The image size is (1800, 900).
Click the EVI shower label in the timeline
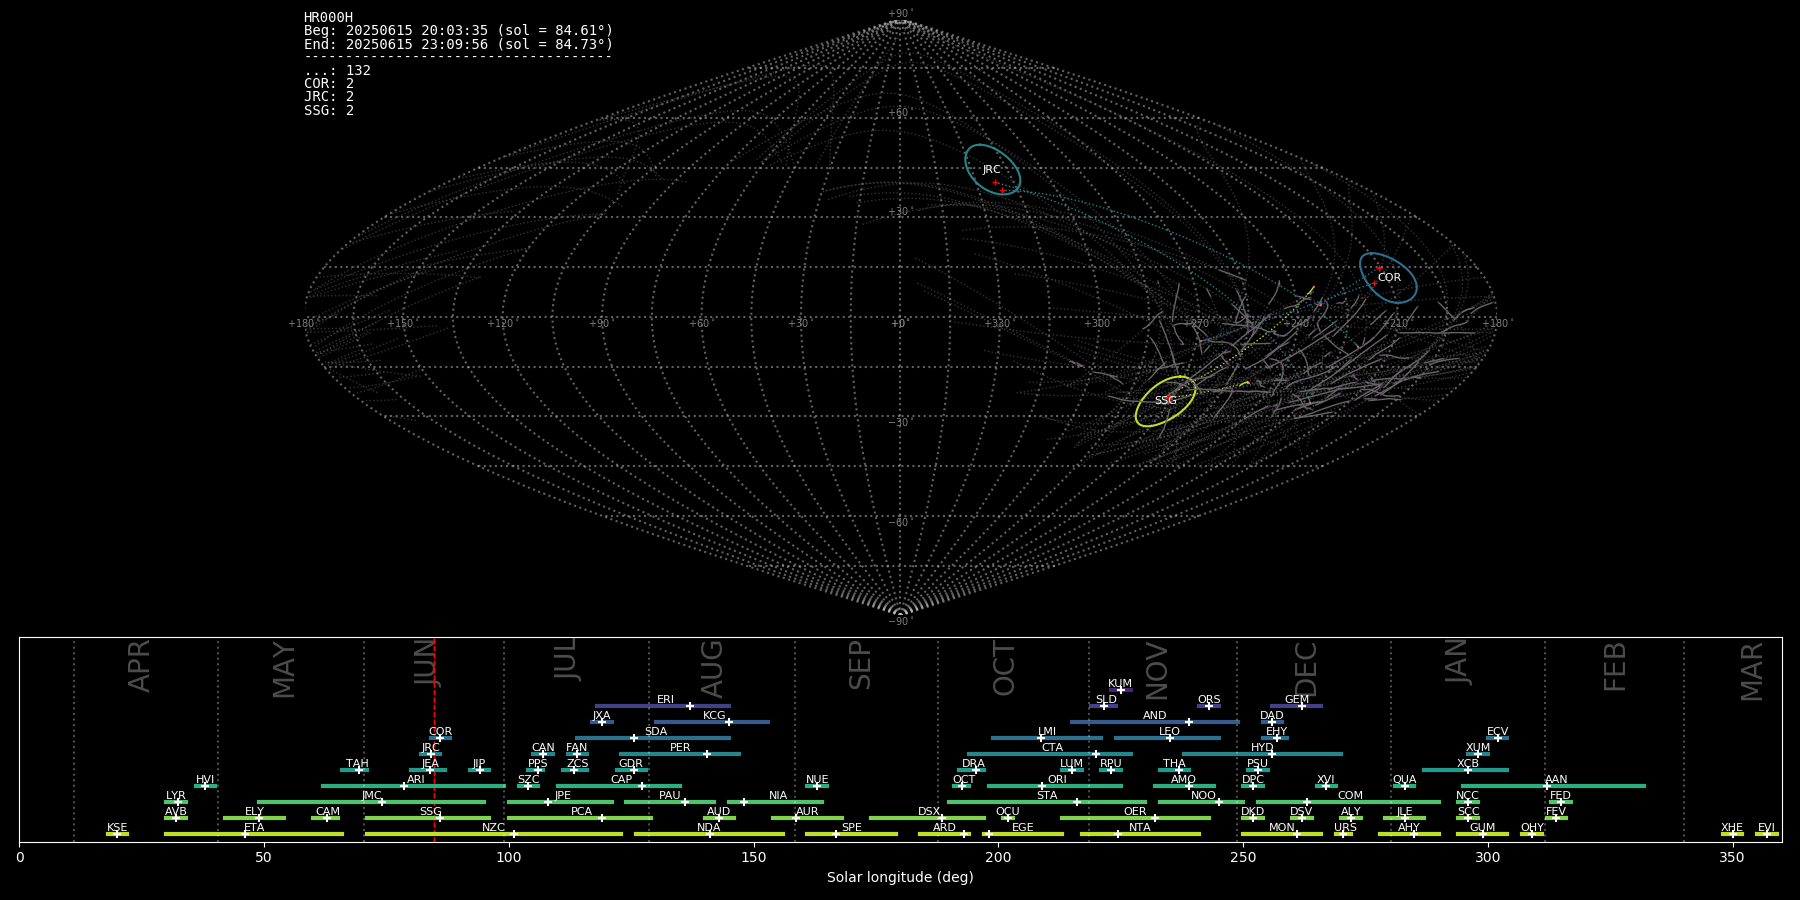(x=1766, y=828)
